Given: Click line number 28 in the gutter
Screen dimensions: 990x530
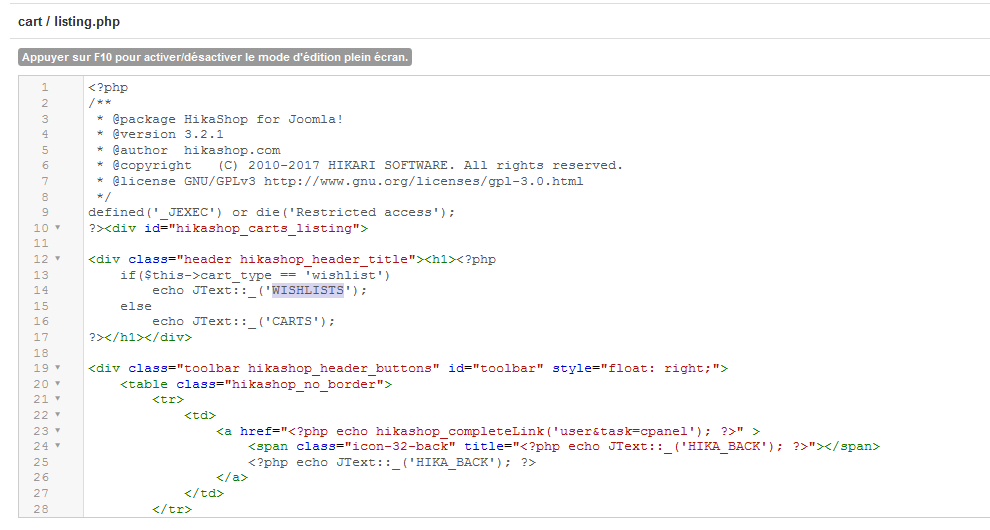Looking at the screenshot, I should coord(41,509).
